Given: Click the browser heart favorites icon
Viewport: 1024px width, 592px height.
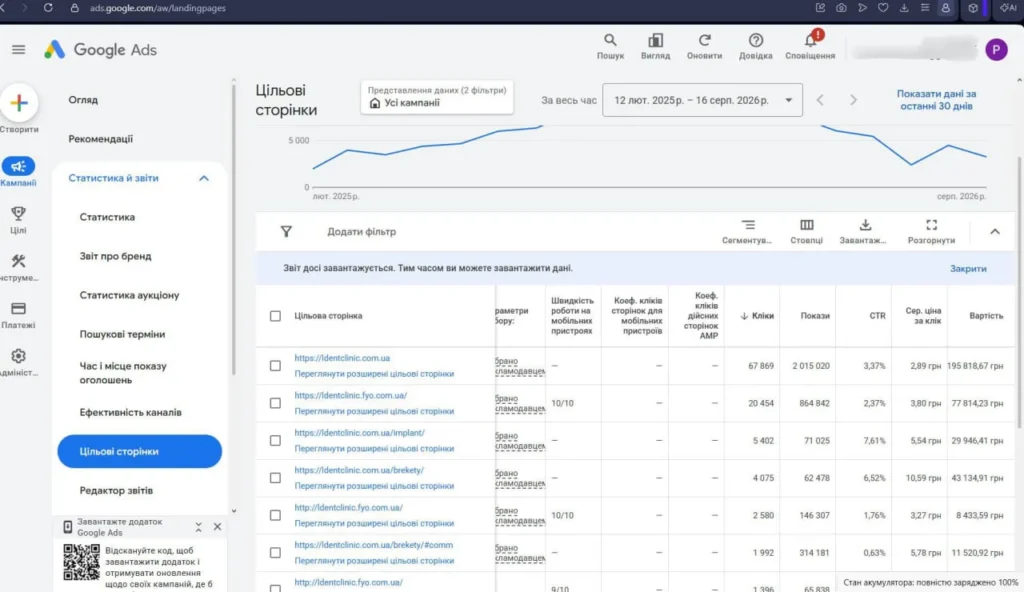Looking at the screenshot, I should pyautogui.click(x=883, y=8).
